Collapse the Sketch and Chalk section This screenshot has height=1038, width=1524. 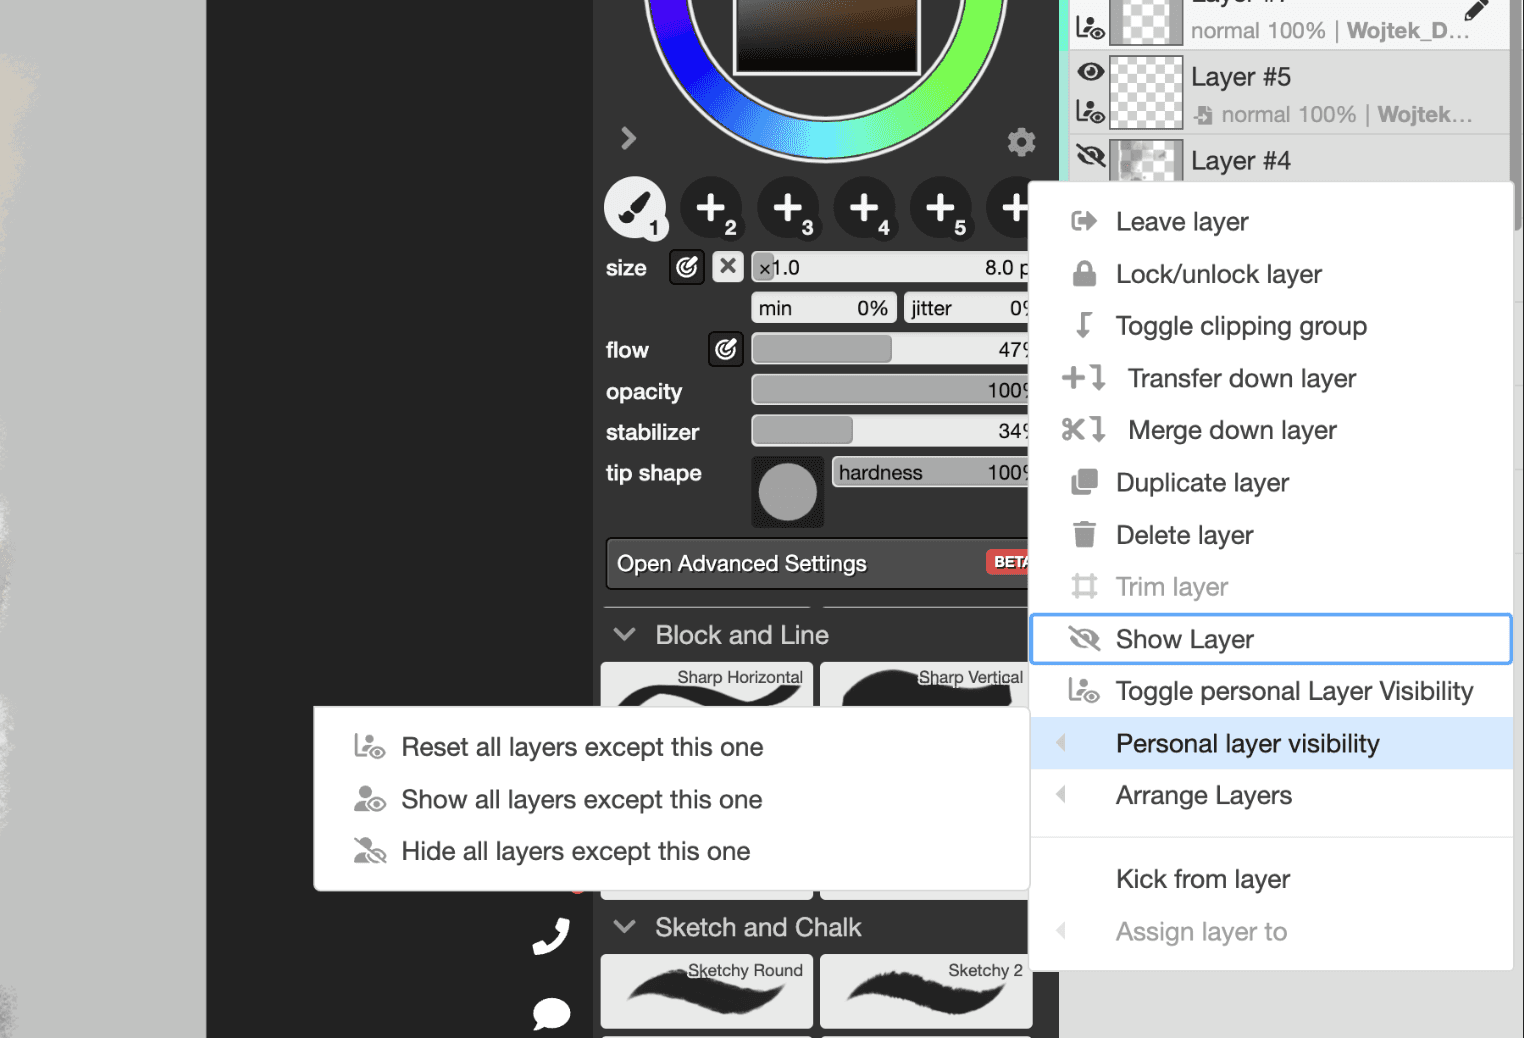[x=625, y=927]
